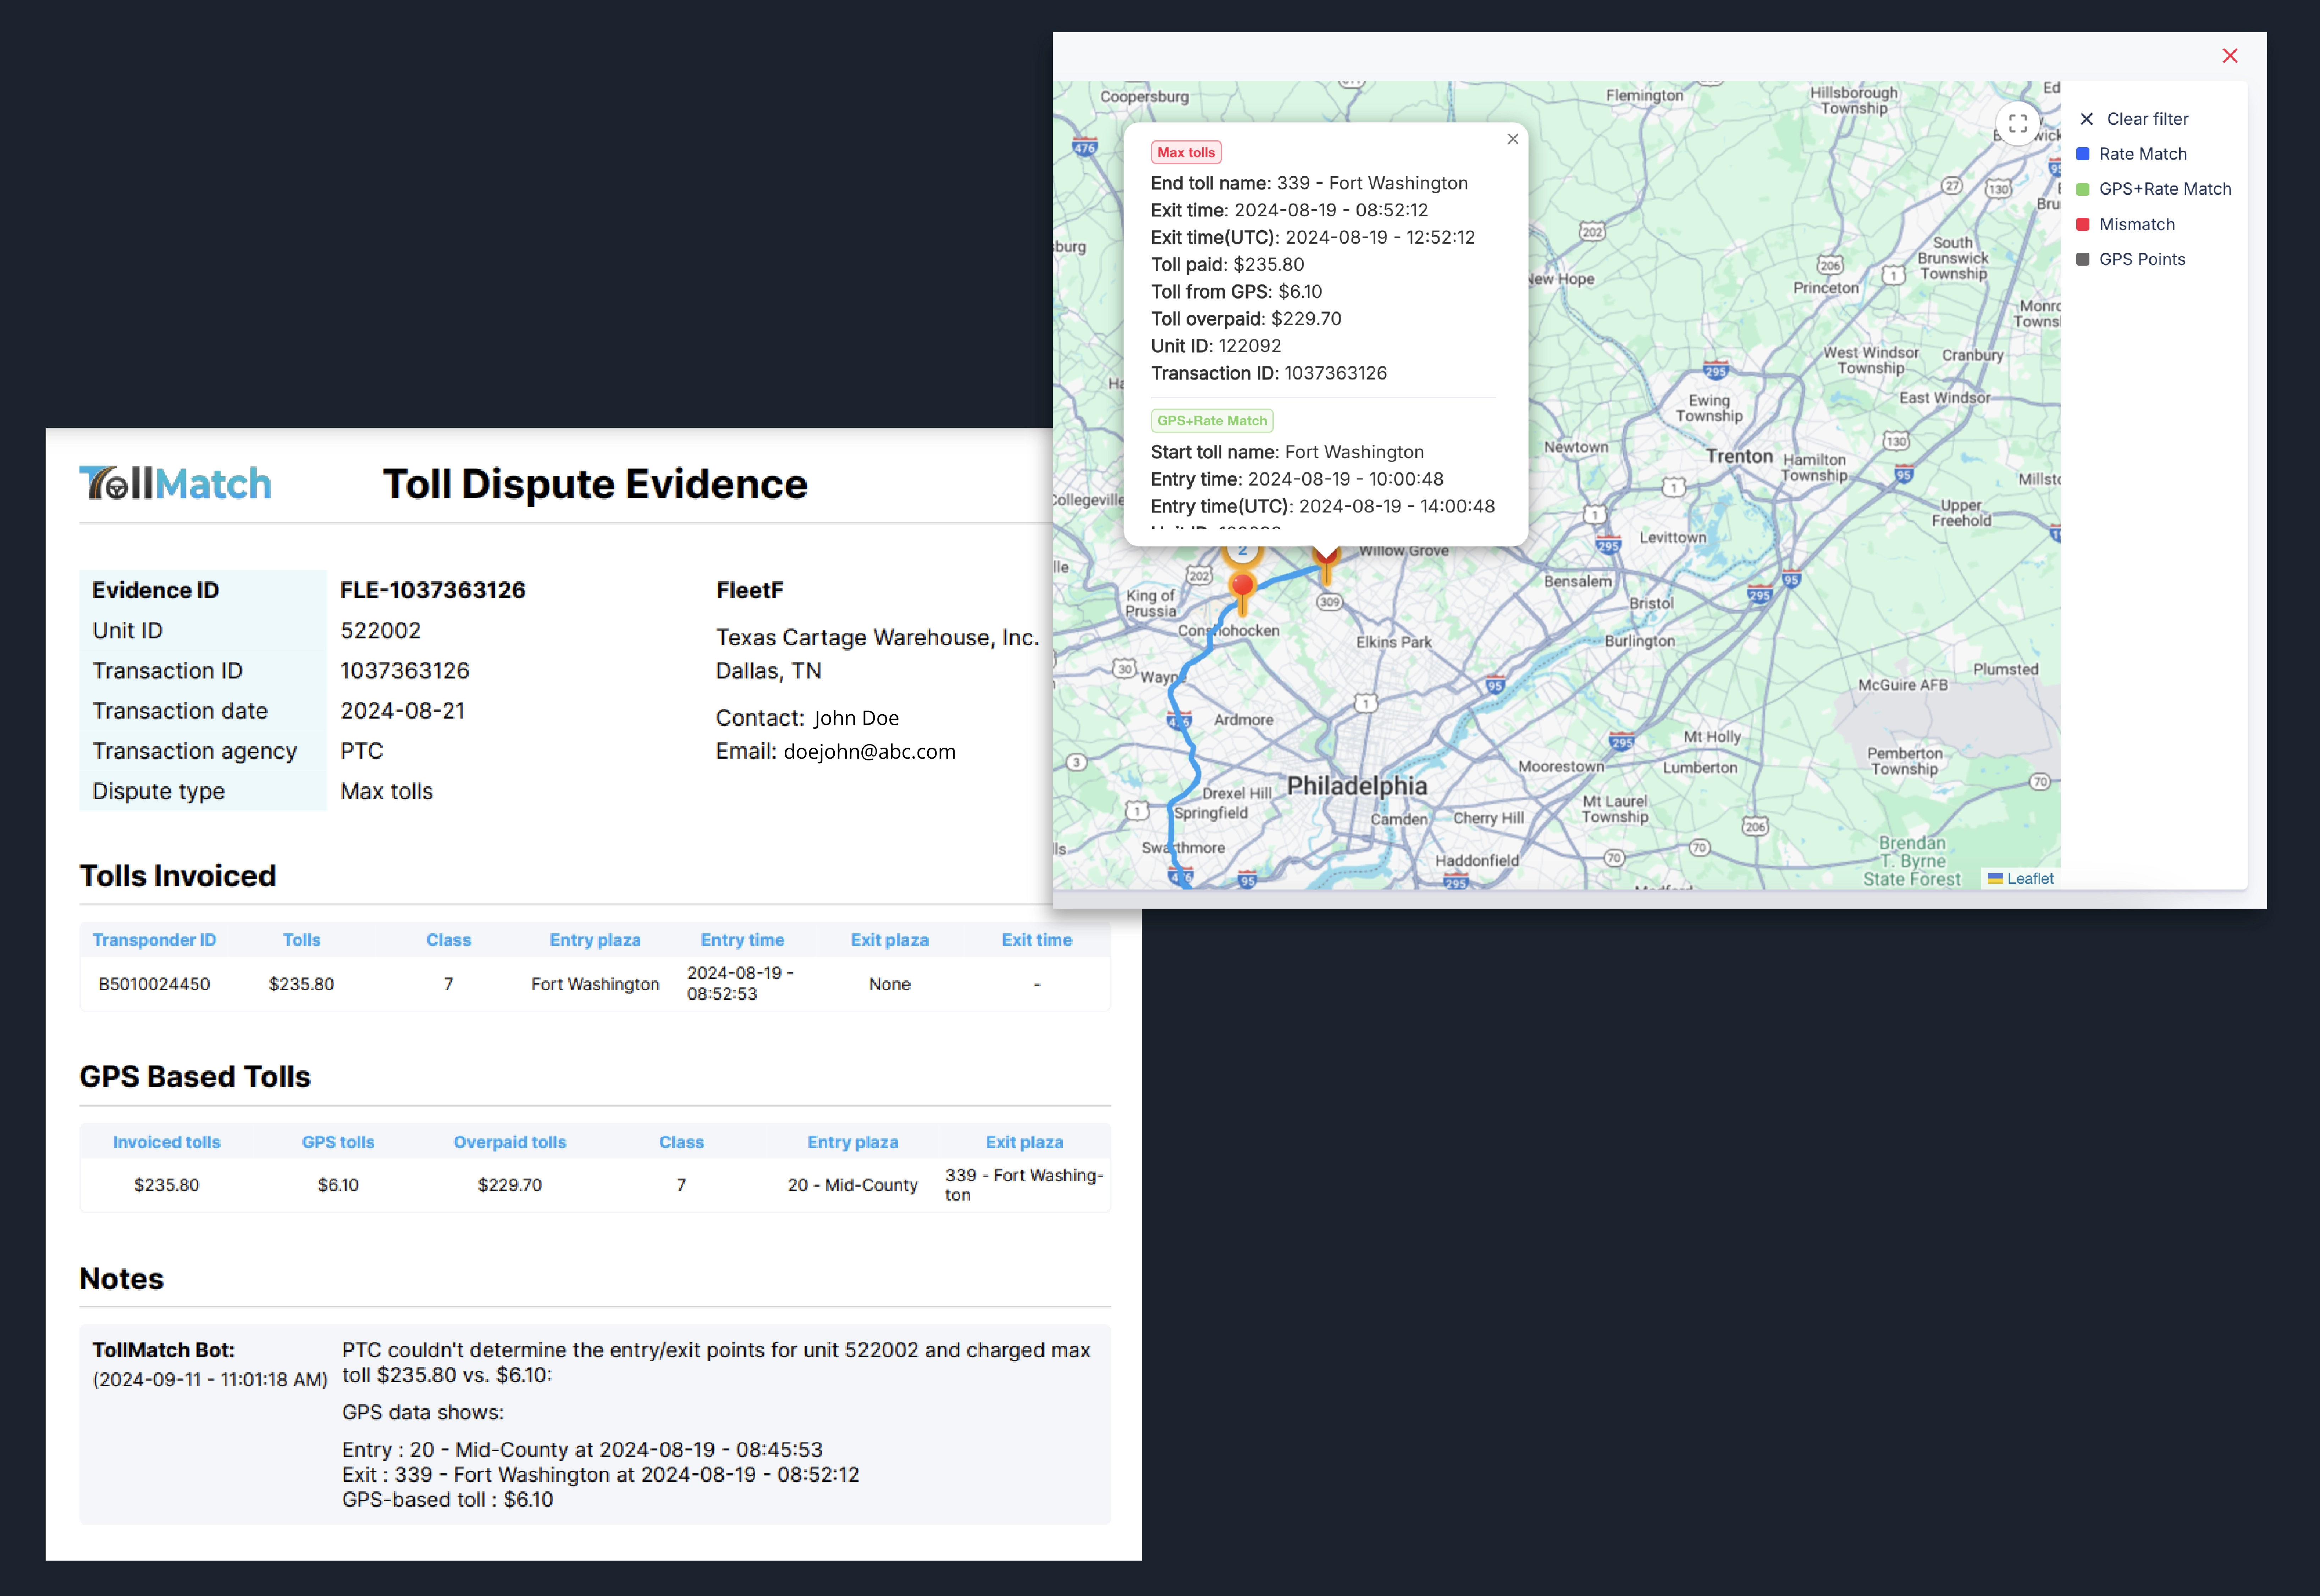The width and height of the screenshot is (2320, 1596).
Task: Click the Philadelphia label on the map
Action: [x=1356, y=786]
